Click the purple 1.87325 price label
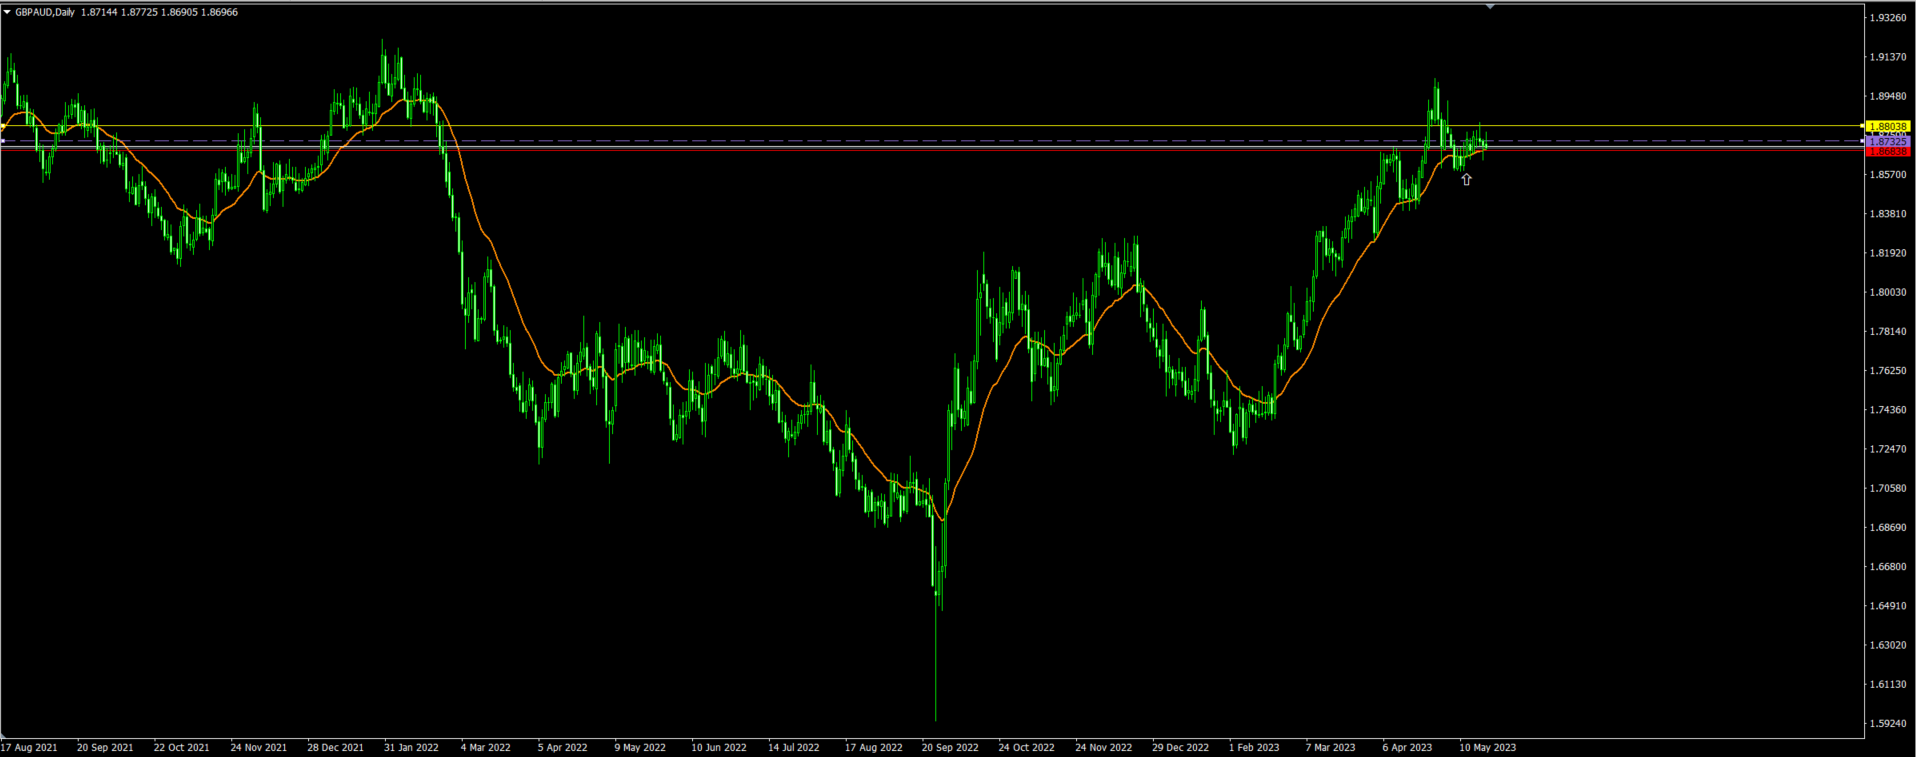Screen dimensions: 1916x757 (x=1888, y=142)
